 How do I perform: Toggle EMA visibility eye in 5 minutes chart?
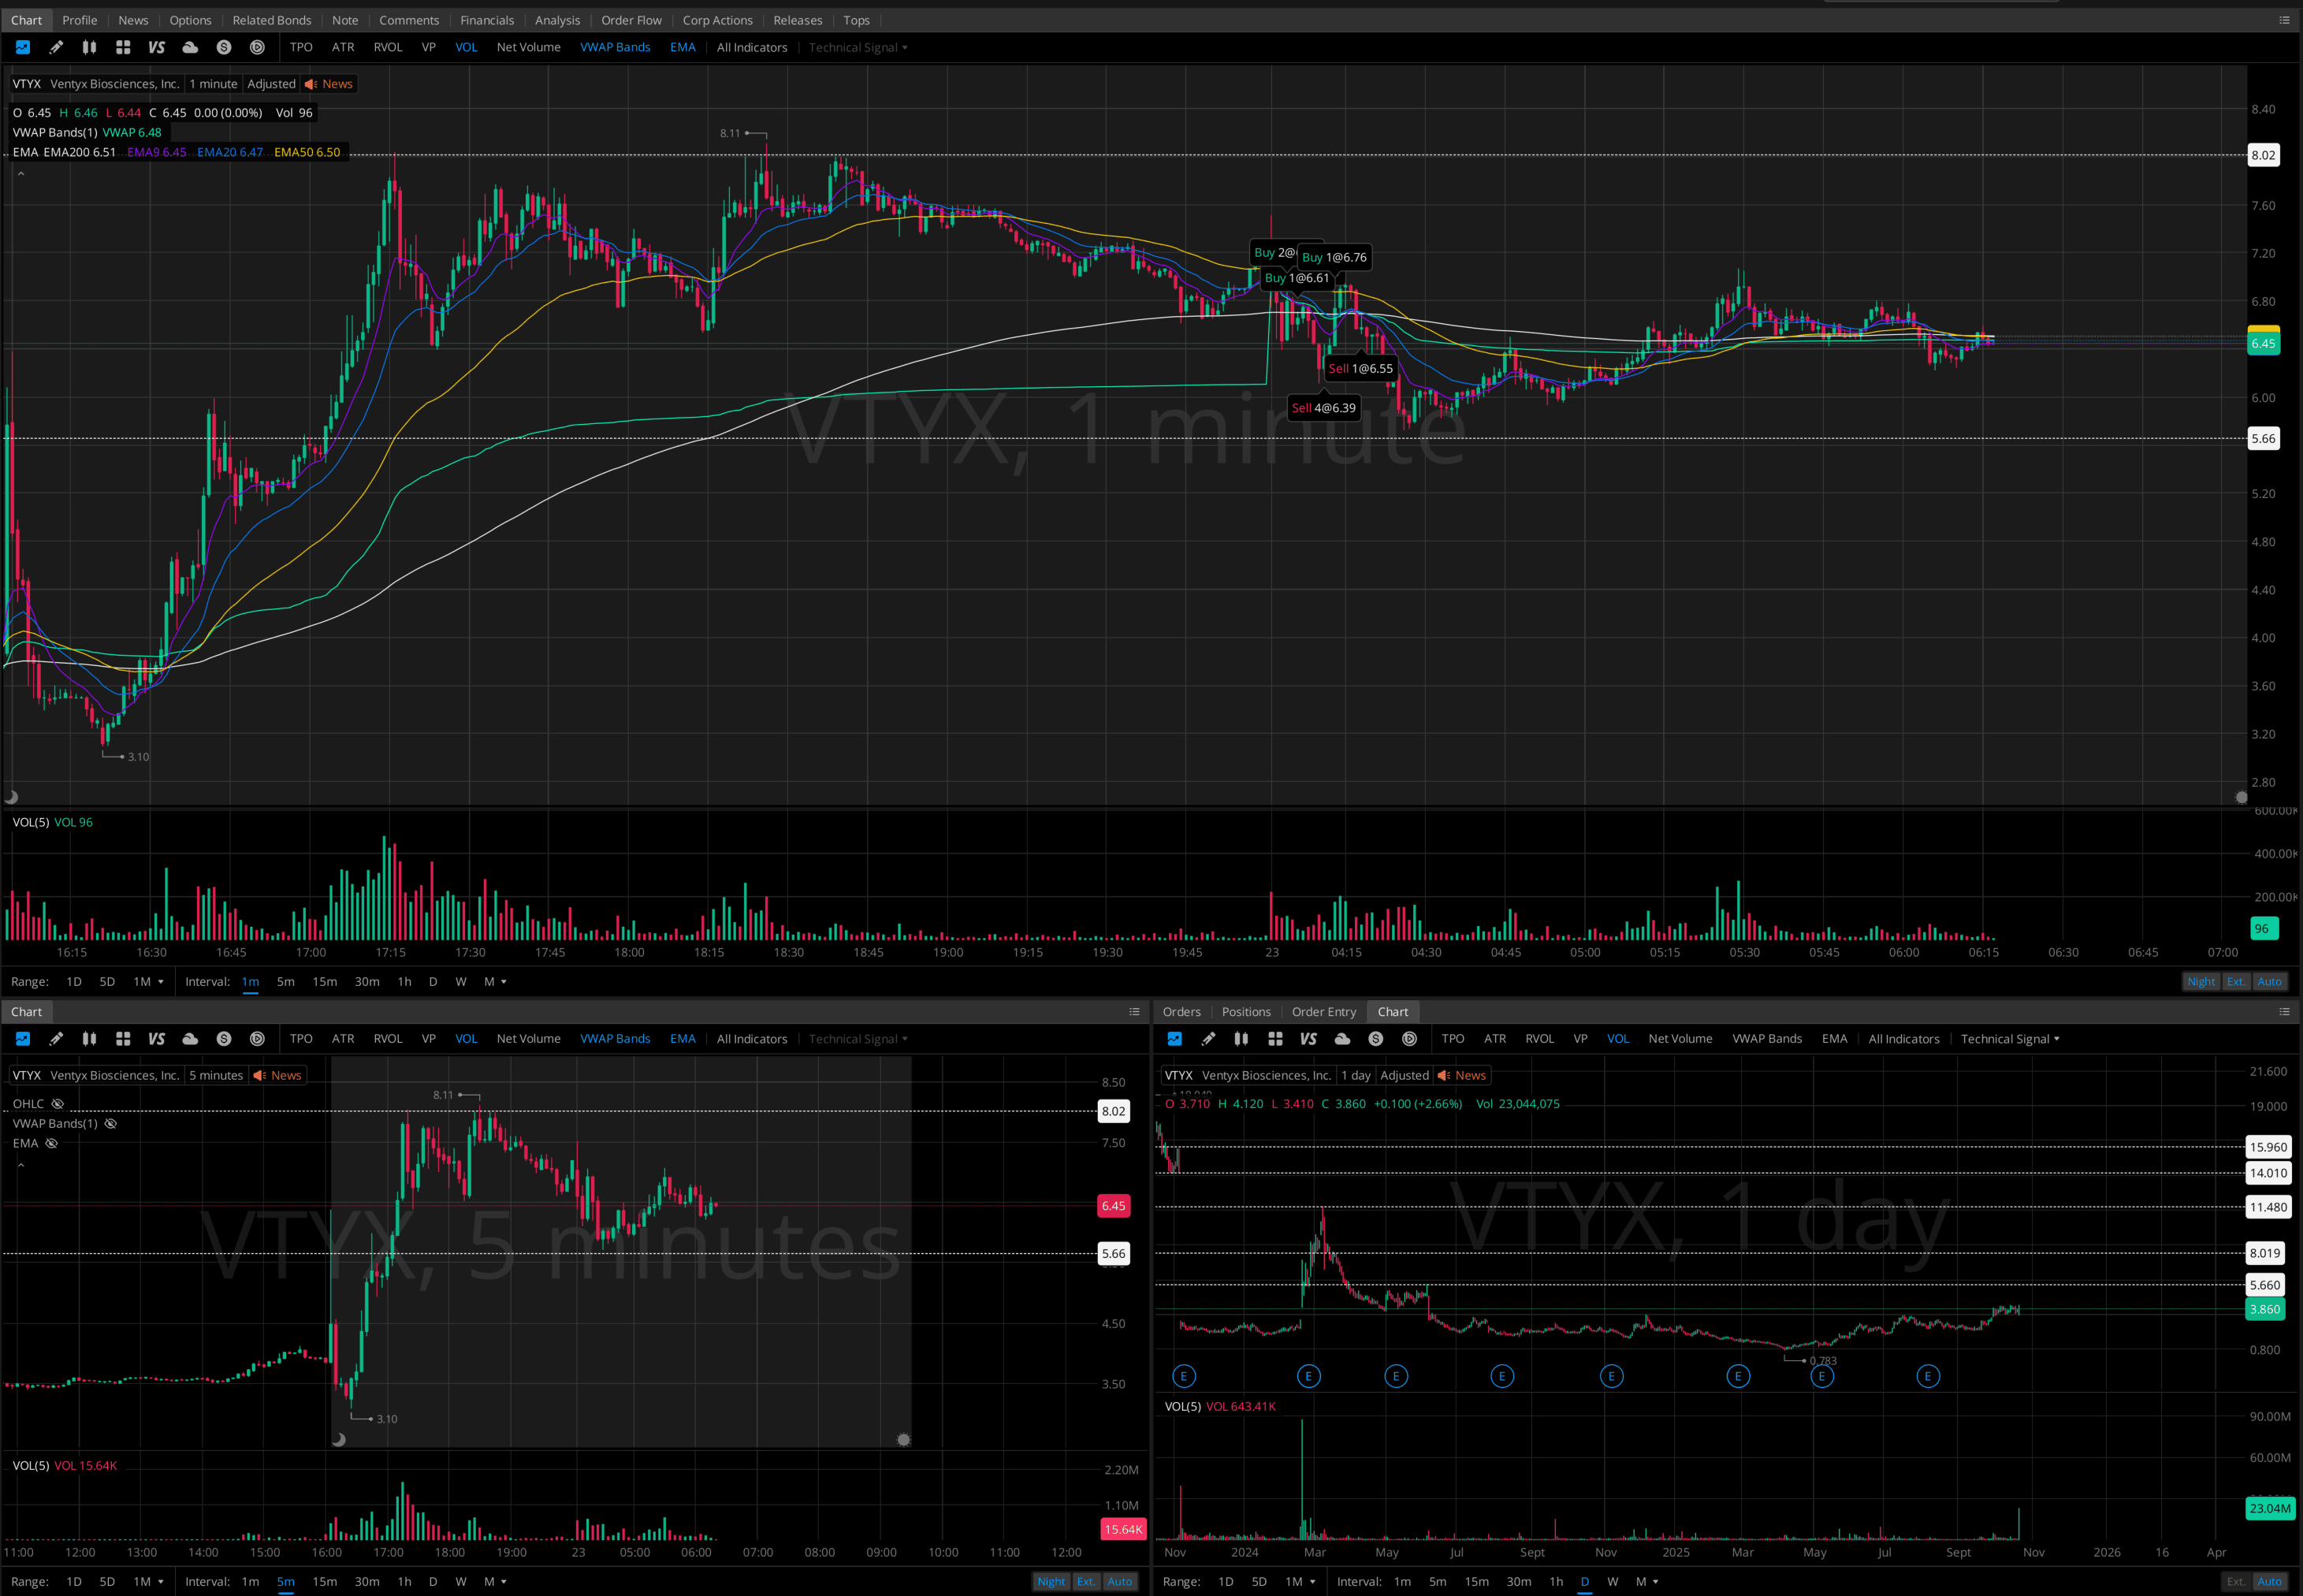pos(52,1144)
